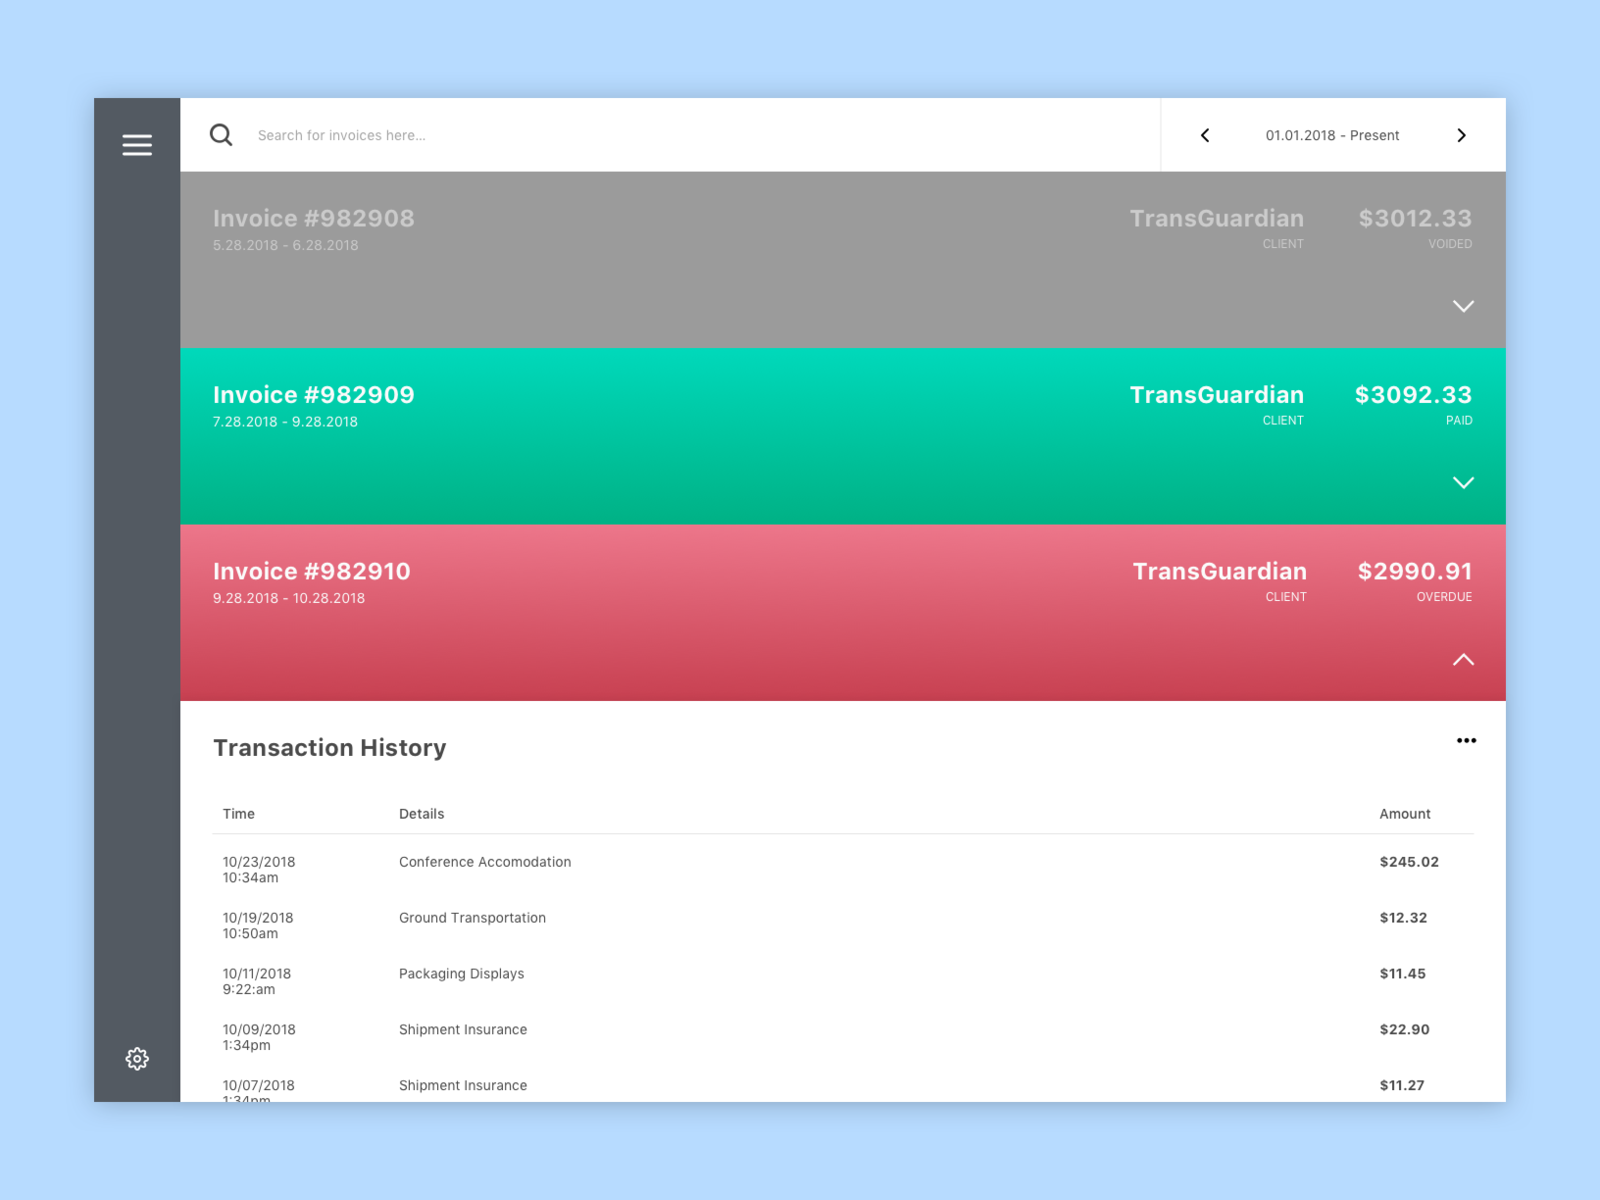Open the Transaction History ellipsis menu
Viewport: 1600px width, 1200px height.
coord(1466,740)
